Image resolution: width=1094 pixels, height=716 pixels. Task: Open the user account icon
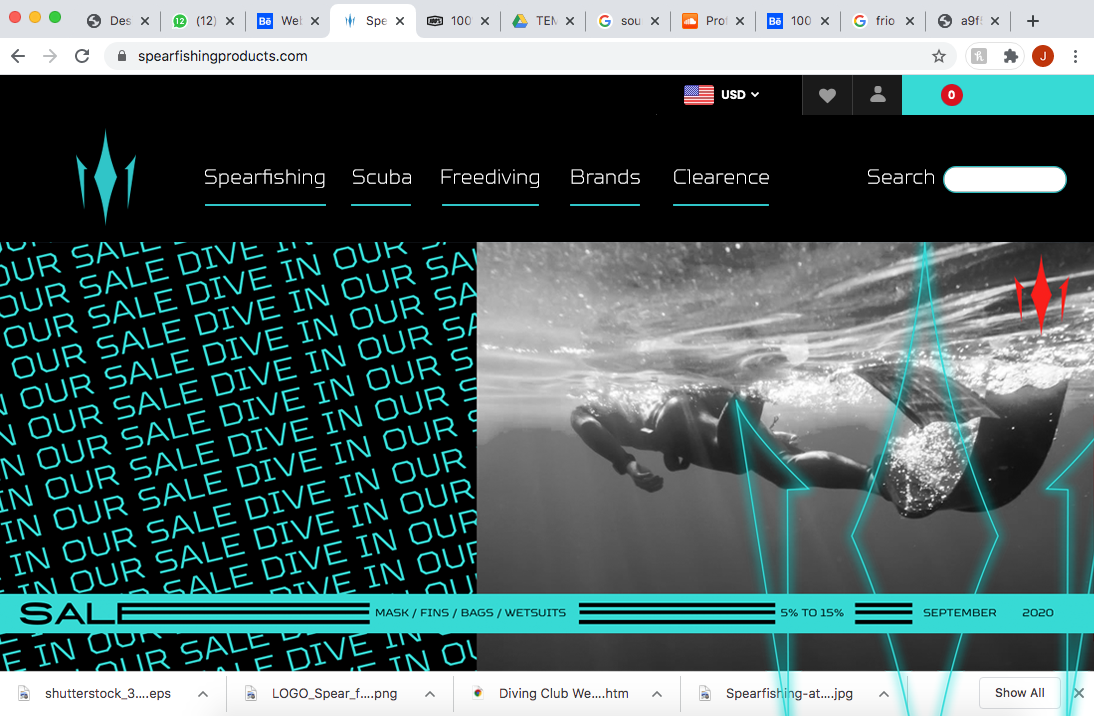(878, 95)
